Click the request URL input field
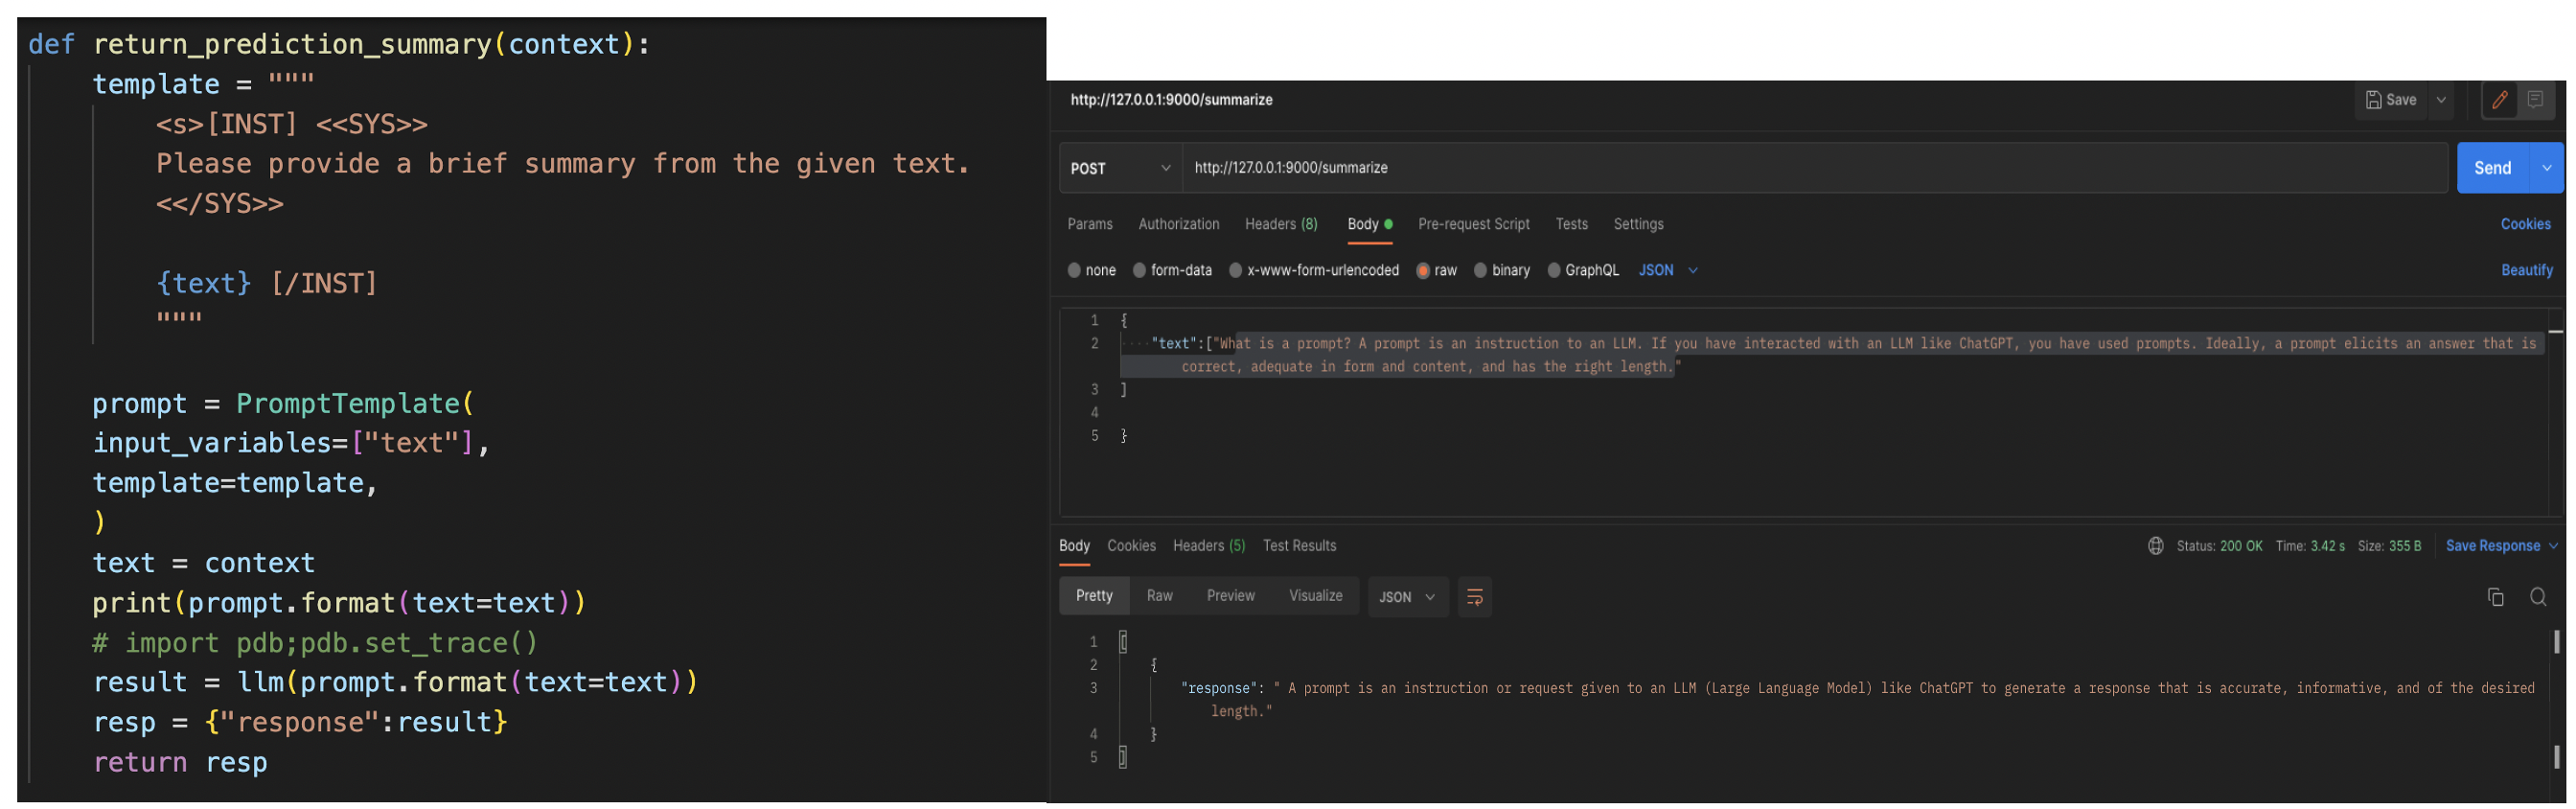The width and height of the screenshot is (2576, 809). coord(1814,168)
